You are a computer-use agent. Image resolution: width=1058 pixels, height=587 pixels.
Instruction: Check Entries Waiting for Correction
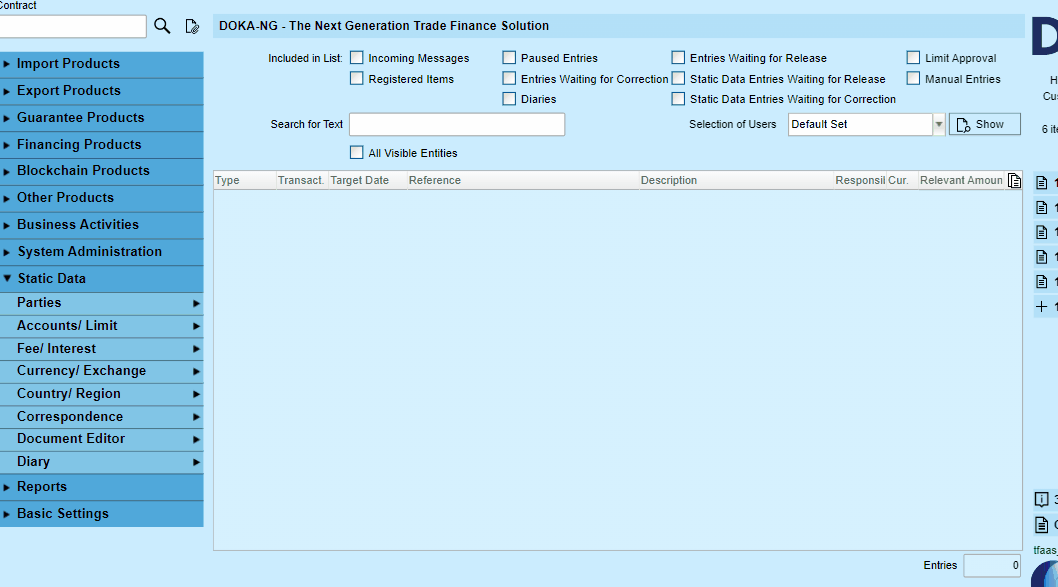pyautogui.click(x=509, y=79)
